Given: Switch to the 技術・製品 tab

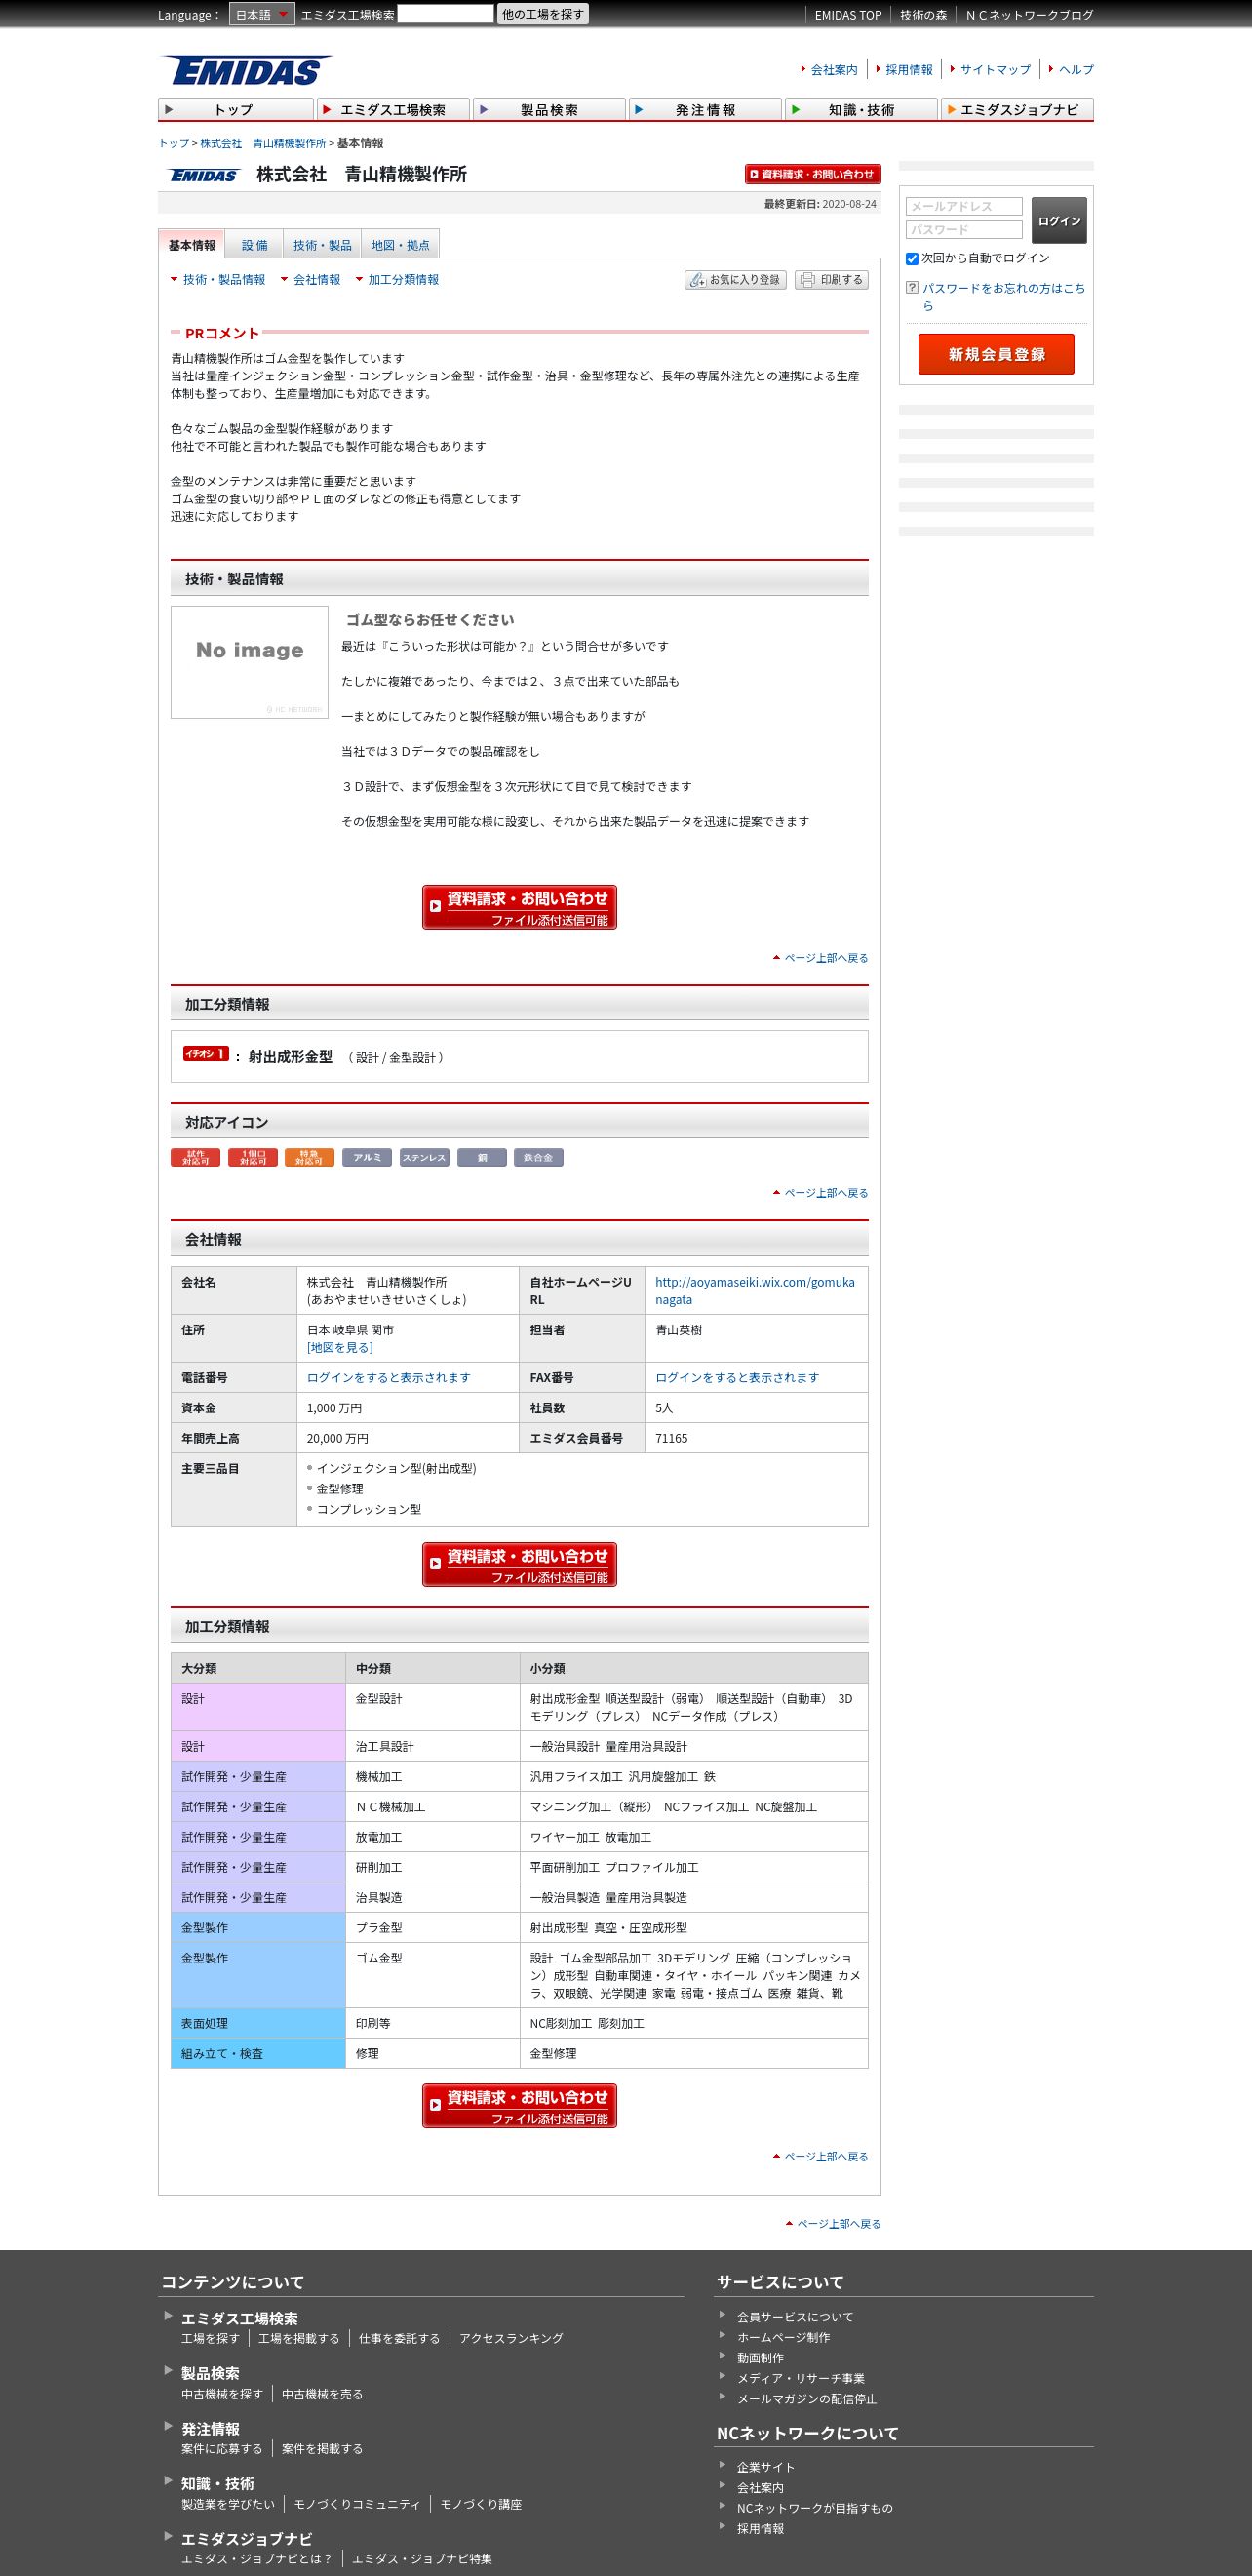Looking at the screenshot, I should [x=322, y=245].
